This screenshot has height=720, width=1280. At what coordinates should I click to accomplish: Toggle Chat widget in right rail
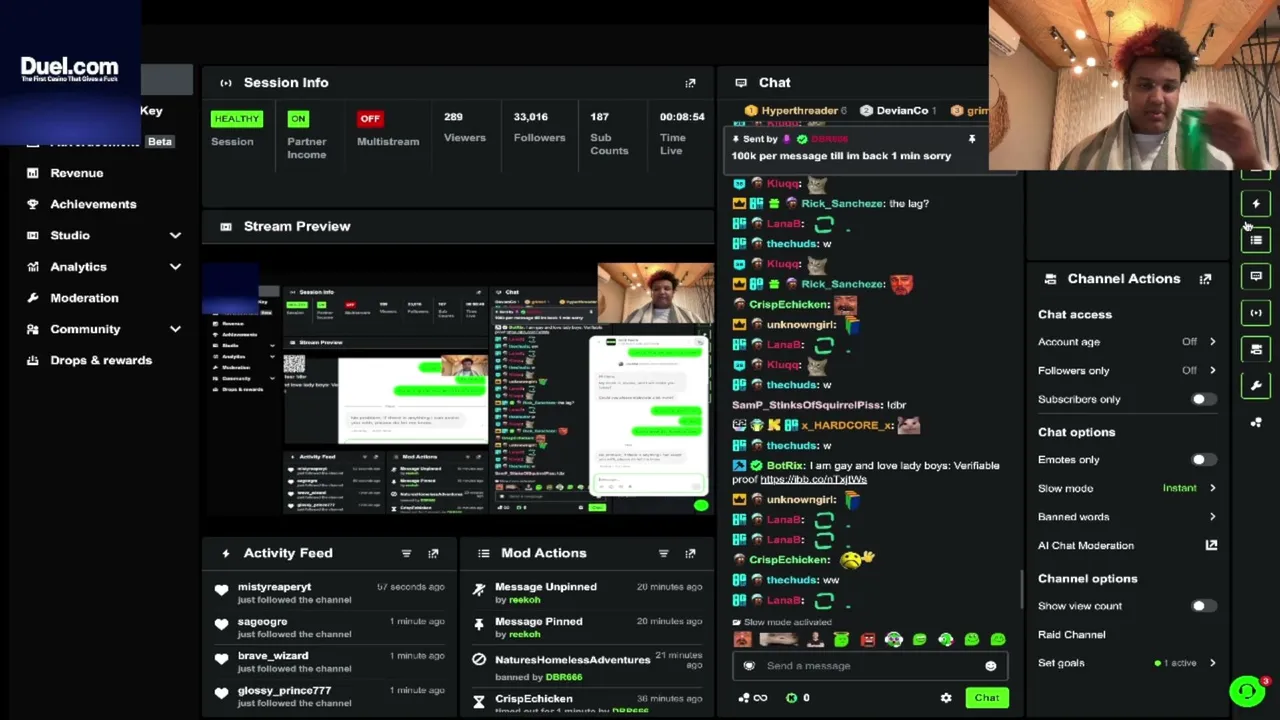[x=1256, y=276]
